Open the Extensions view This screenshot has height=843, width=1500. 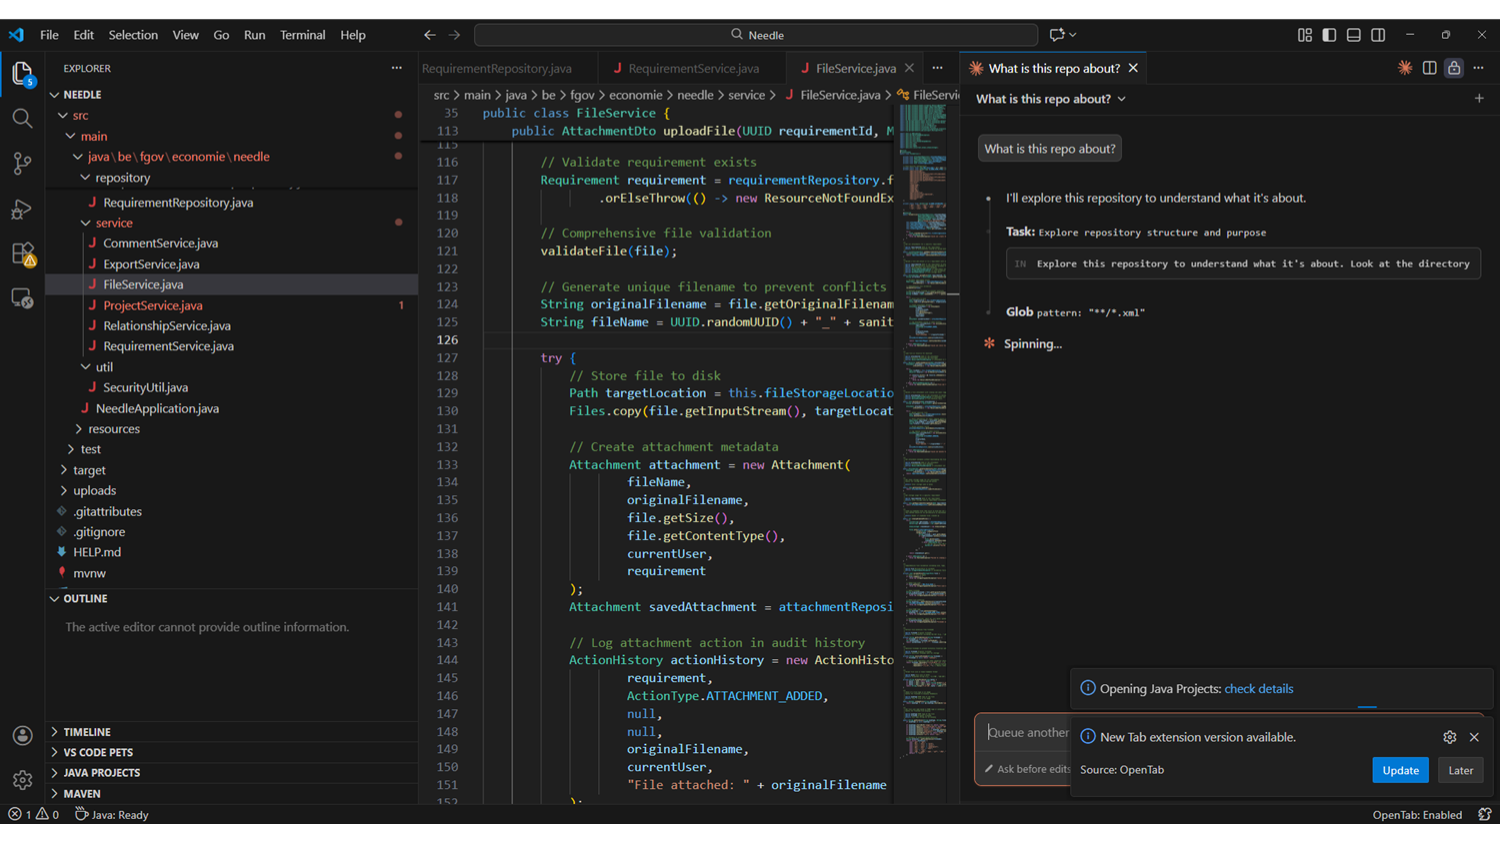click(22, 254)
